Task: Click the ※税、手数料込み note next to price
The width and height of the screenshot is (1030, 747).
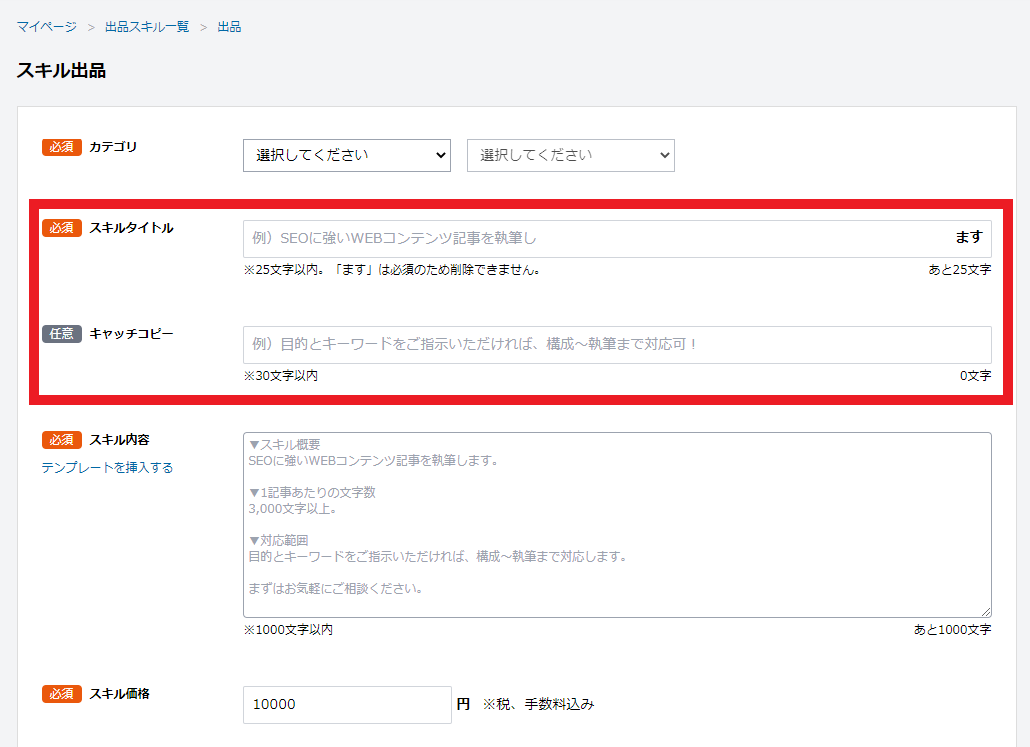Action: (538, 704)
